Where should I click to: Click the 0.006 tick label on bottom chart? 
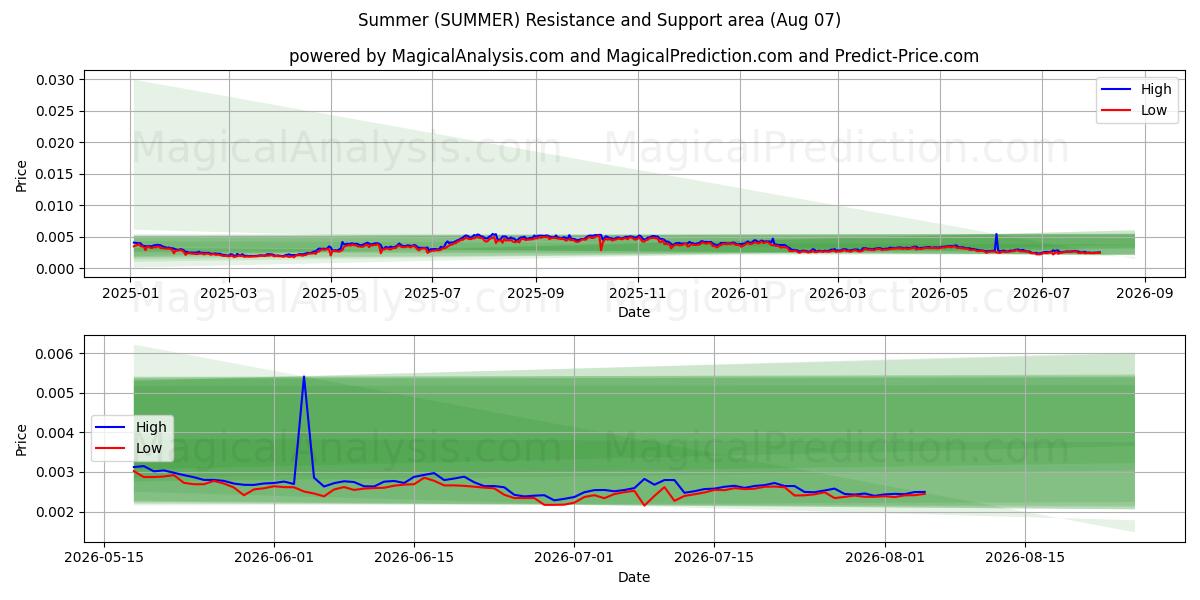56,354
